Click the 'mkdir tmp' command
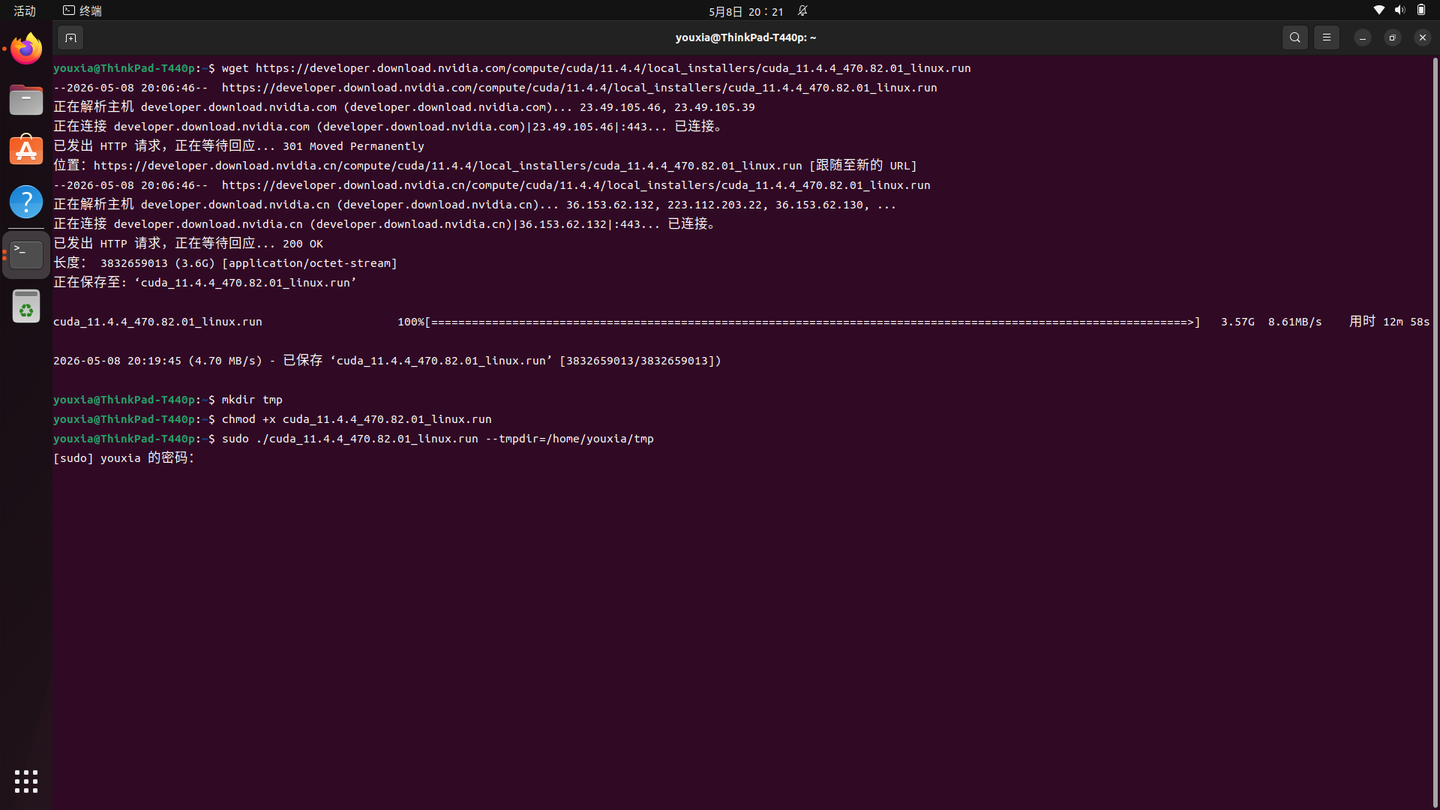This screenshot has height=810, width=1440. tap(252, 400)
